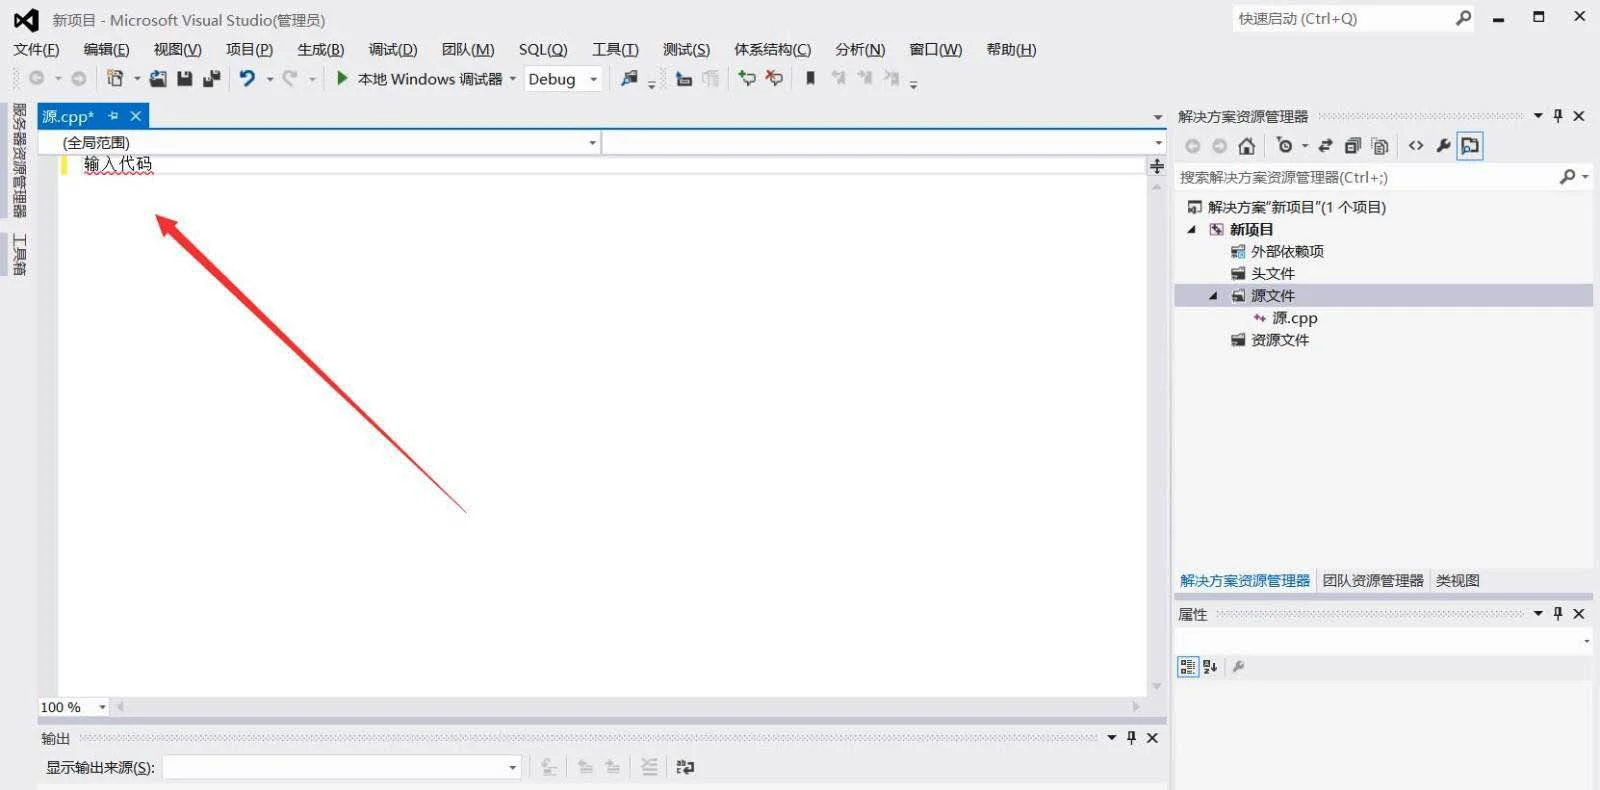Toggle word wrap in Output panel
Viewport: 1600px width, 790px height.
click(685, 767)
